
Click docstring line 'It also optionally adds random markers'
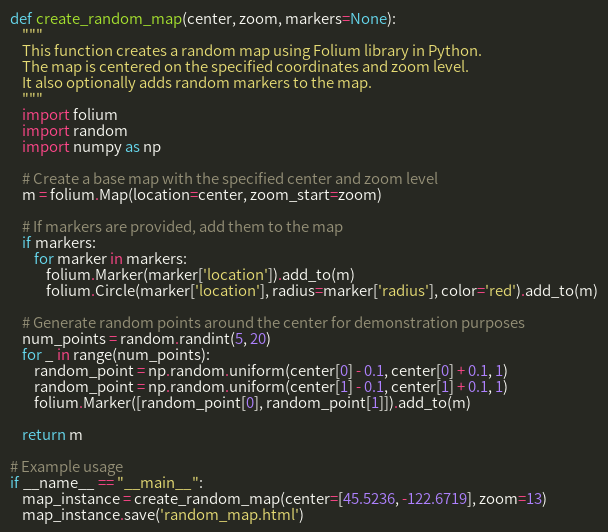(197, 83)
